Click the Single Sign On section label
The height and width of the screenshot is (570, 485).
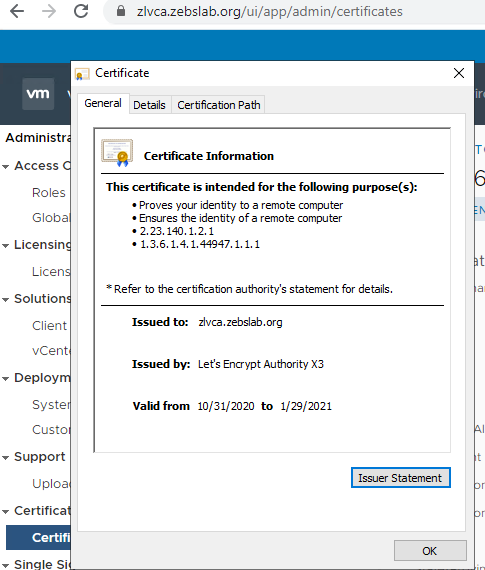coord(43,564)
